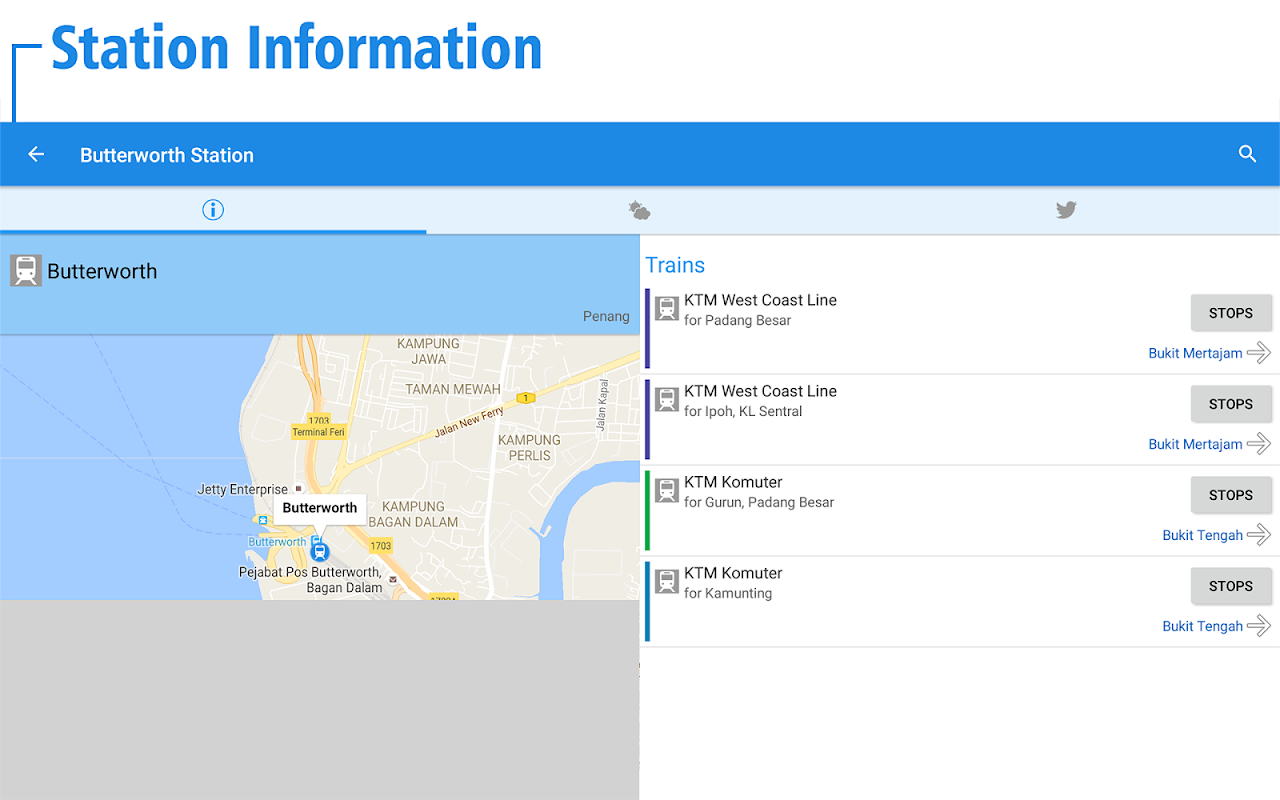Select the Butterworth Station title text
Screen dimensions: 1280x800
[167, 155]
